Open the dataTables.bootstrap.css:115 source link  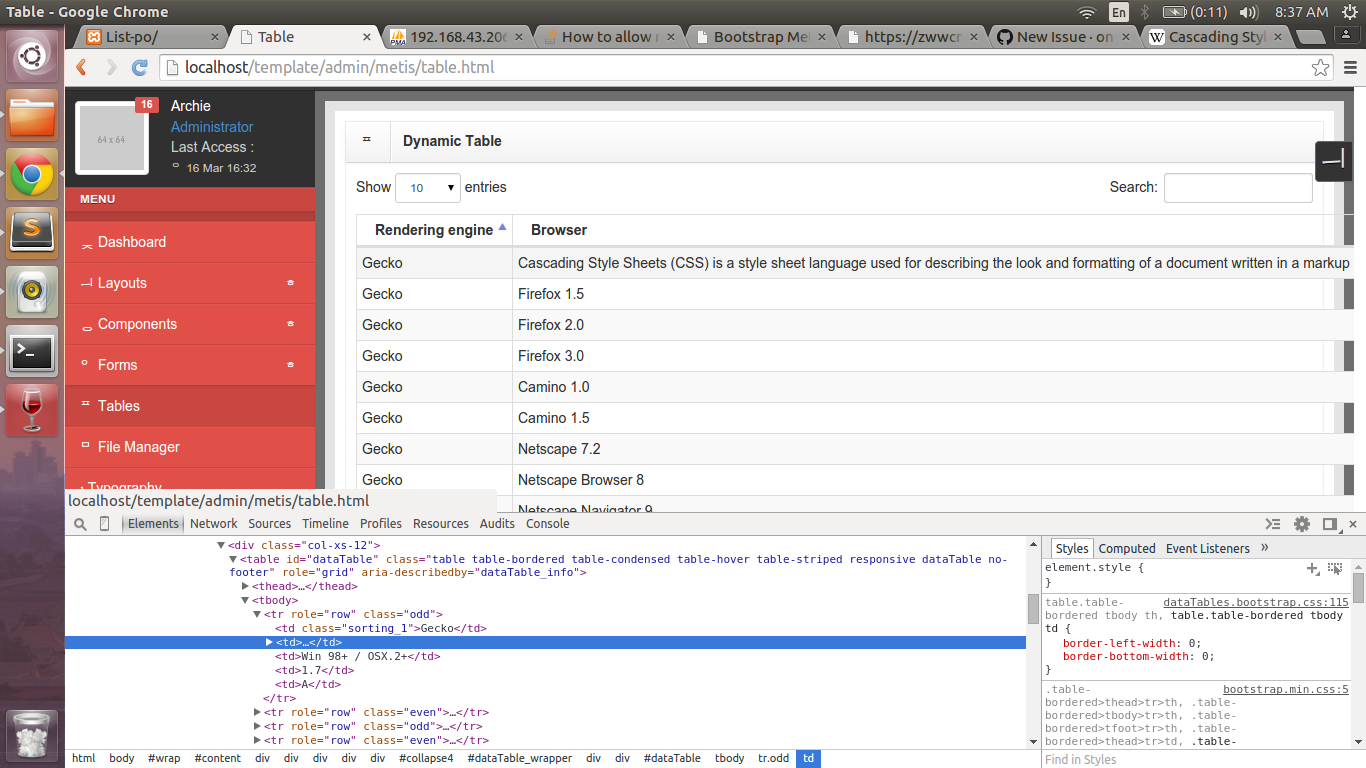tap(1256, 602)
